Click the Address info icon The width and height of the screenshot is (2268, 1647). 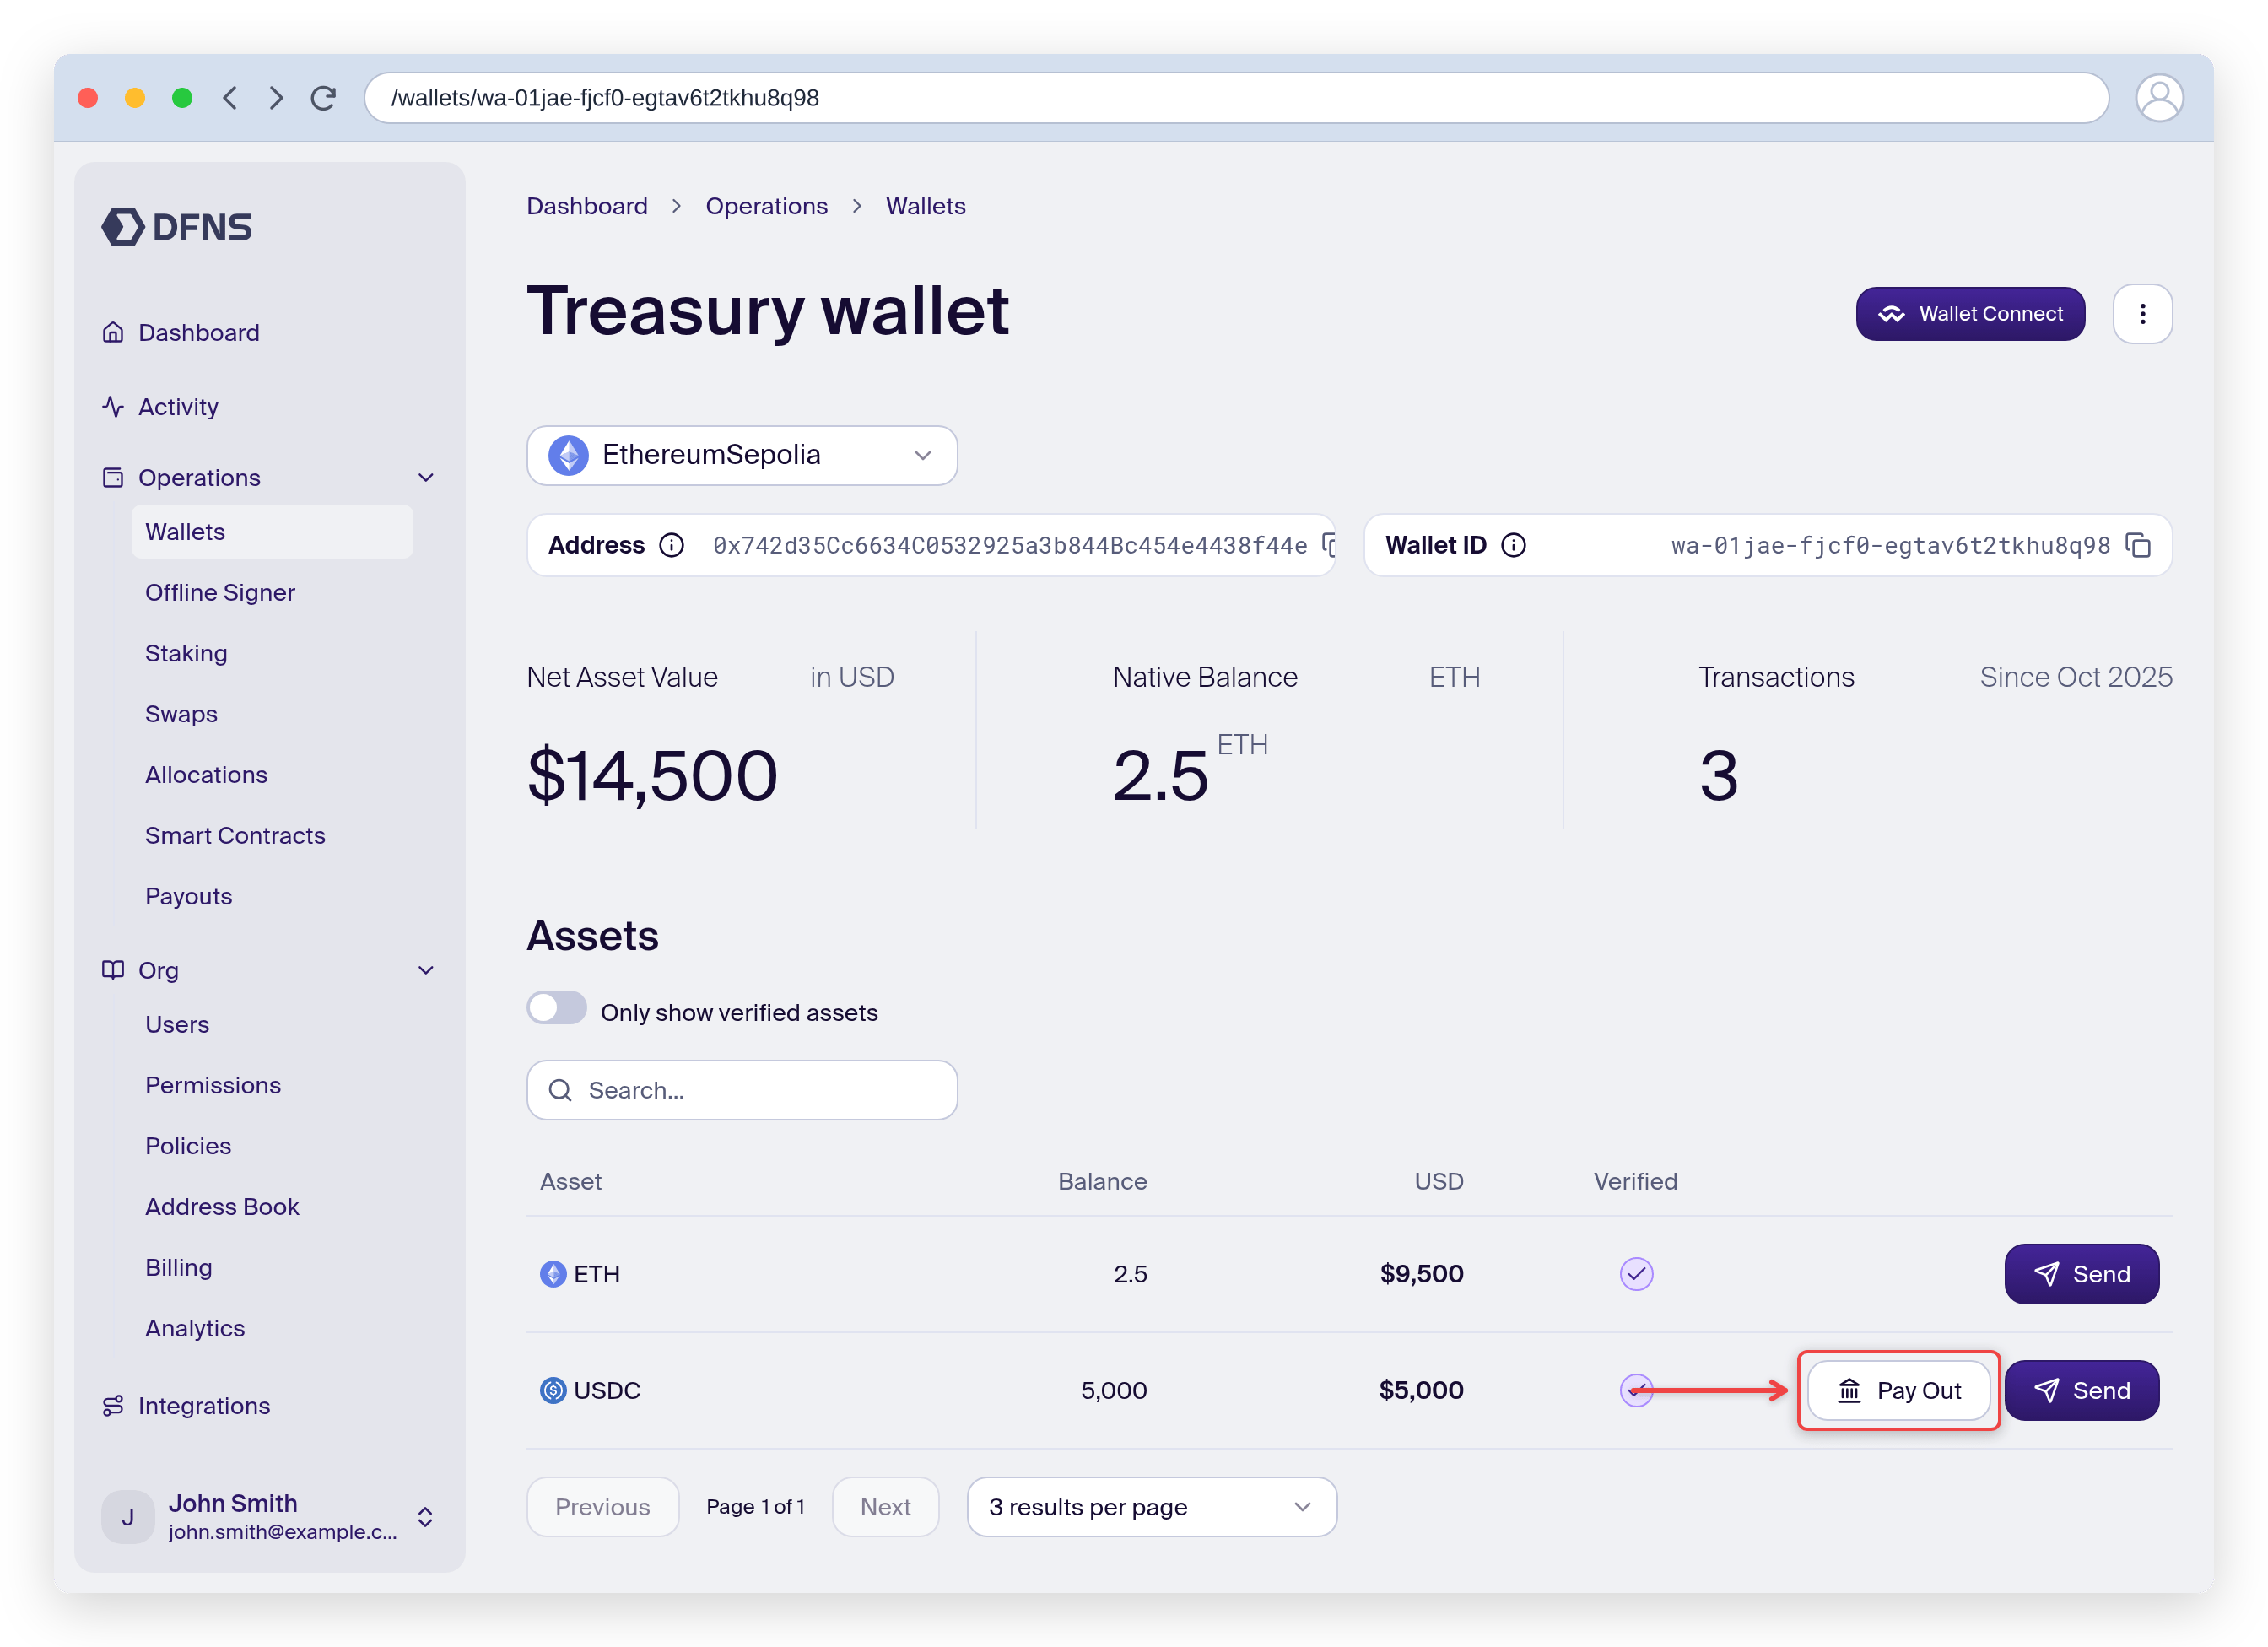click(672, 545)
